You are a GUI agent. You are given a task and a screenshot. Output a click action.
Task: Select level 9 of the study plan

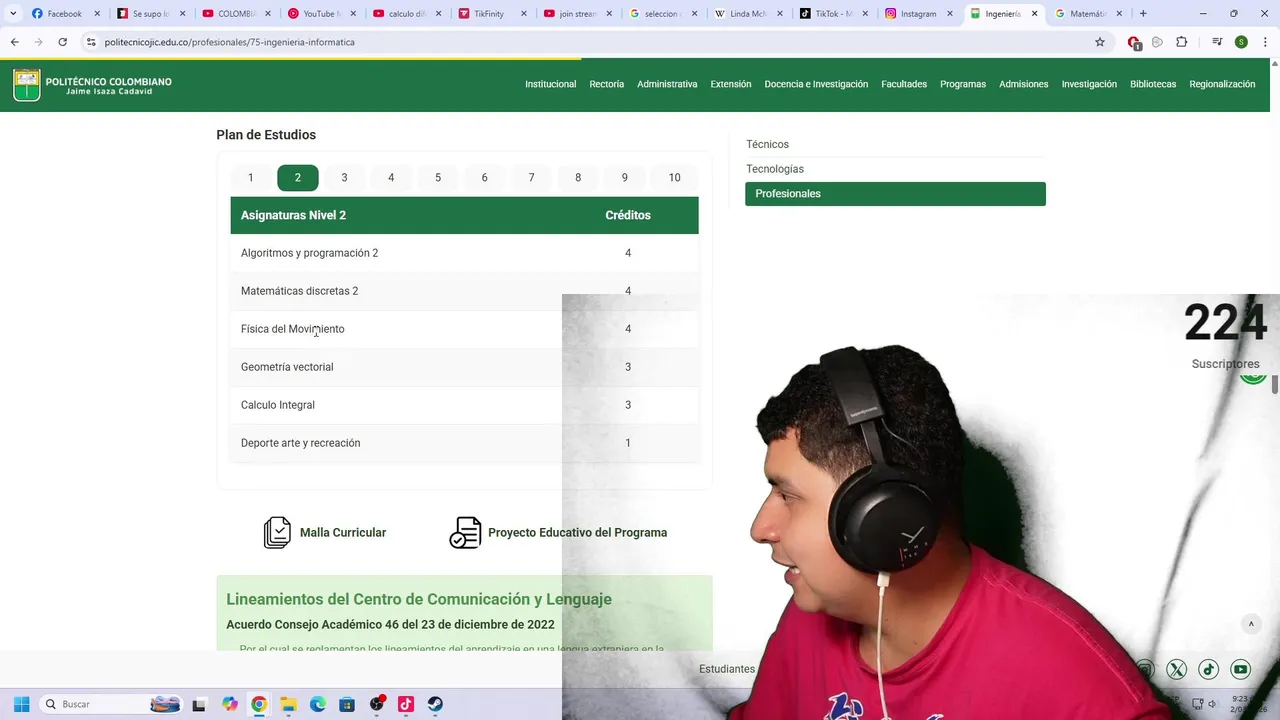625,178
